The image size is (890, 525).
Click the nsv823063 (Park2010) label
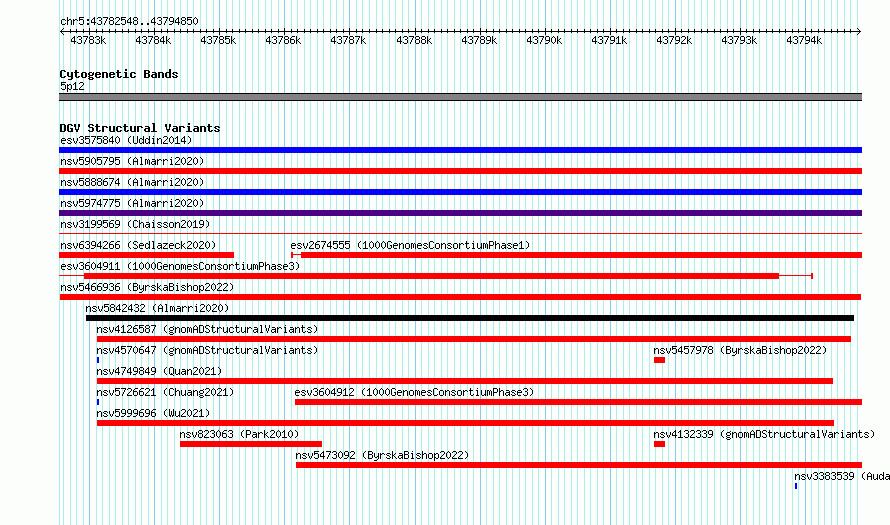coord(239,434)
